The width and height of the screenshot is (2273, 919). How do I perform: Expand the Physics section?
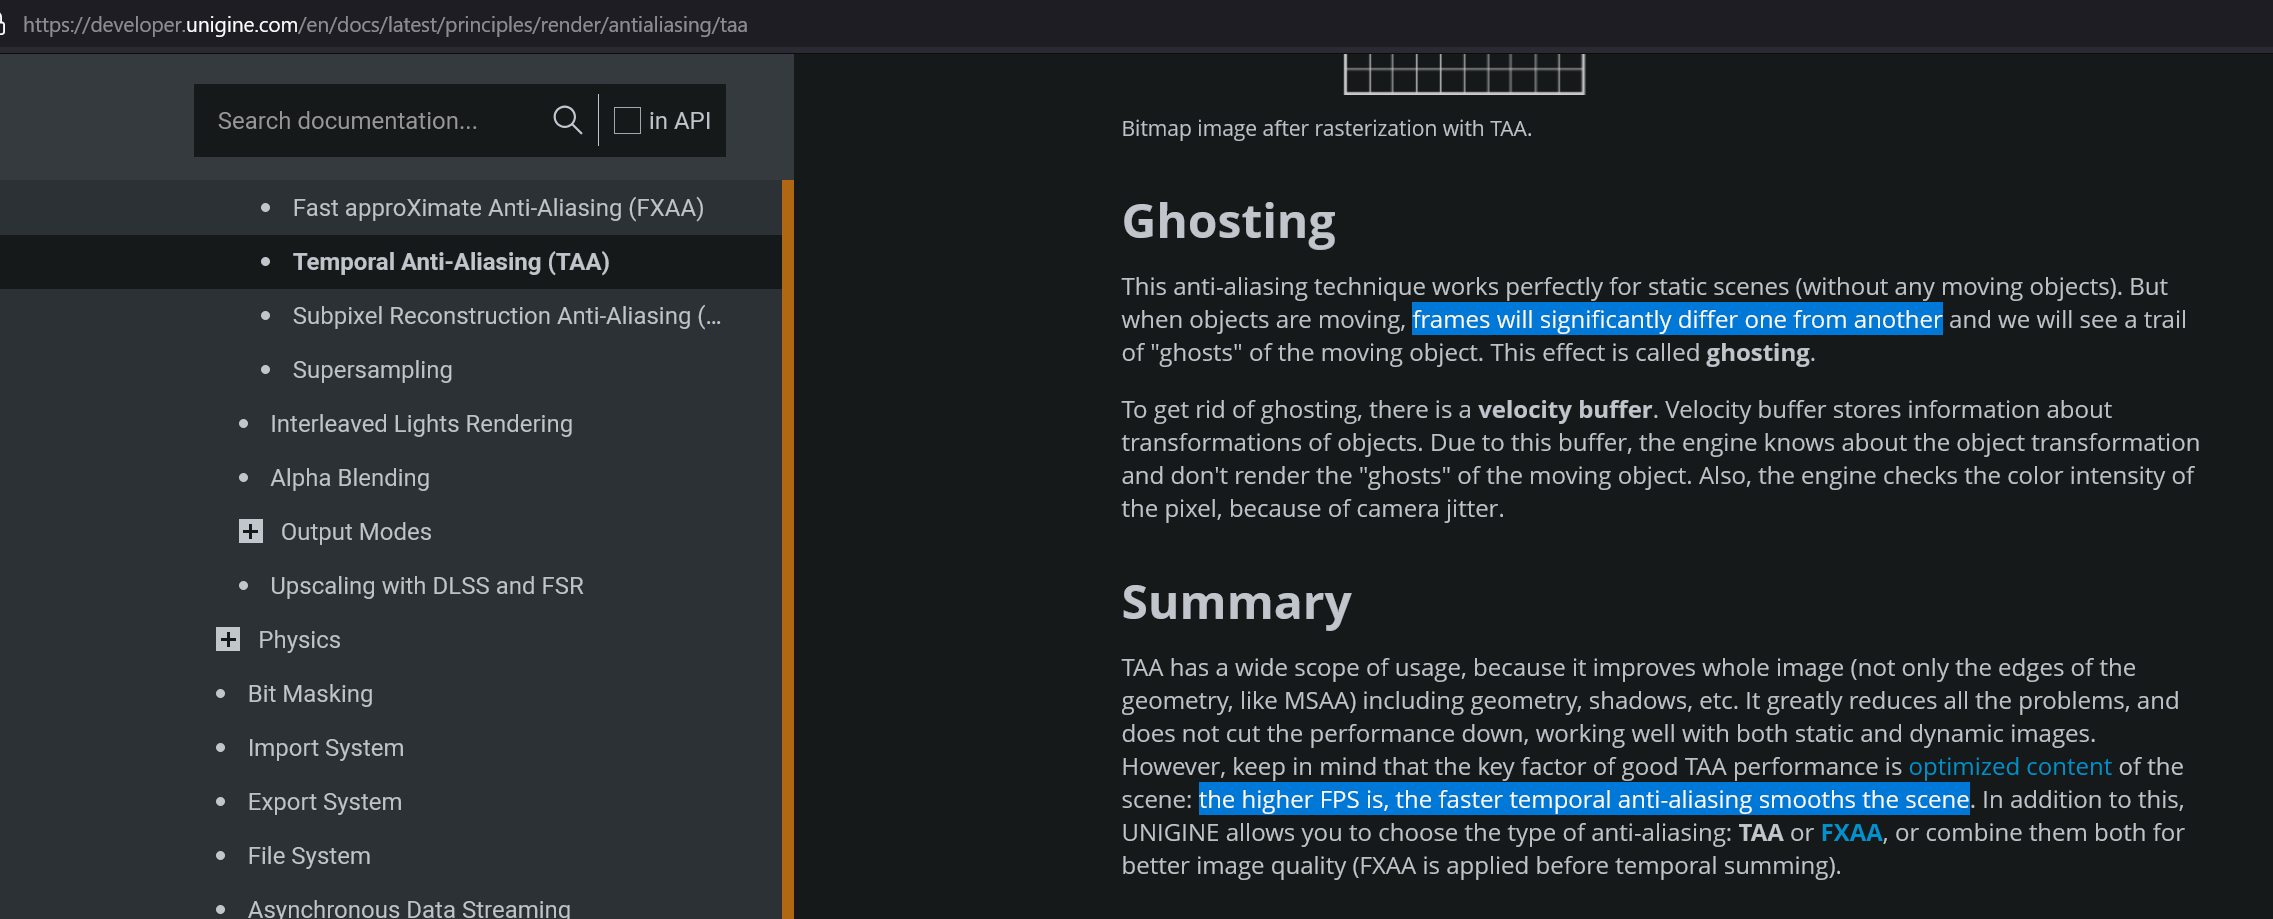click(228, 639)
